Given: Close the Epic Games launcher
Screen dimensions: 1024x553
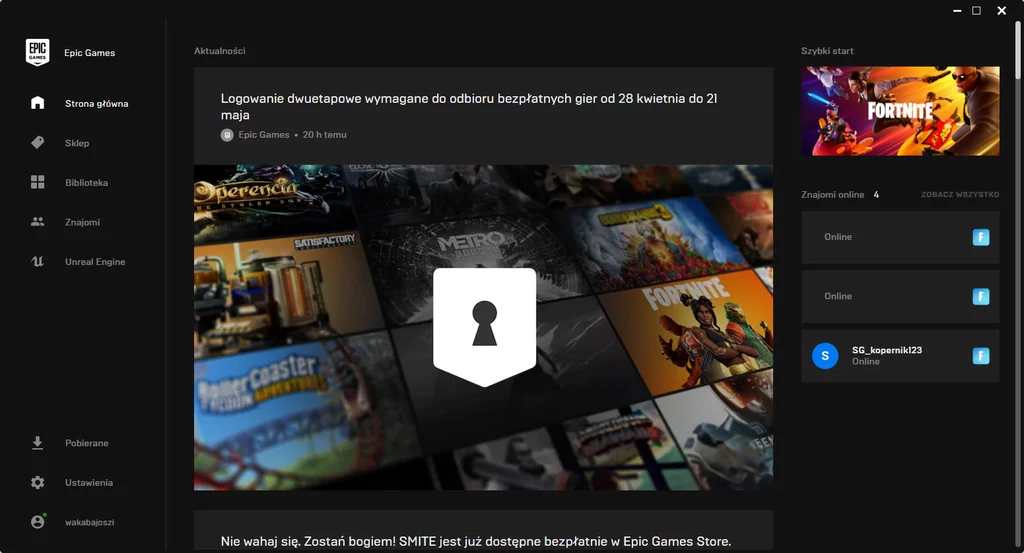Looking at the screenshot, I should (x=1002, y=10).
